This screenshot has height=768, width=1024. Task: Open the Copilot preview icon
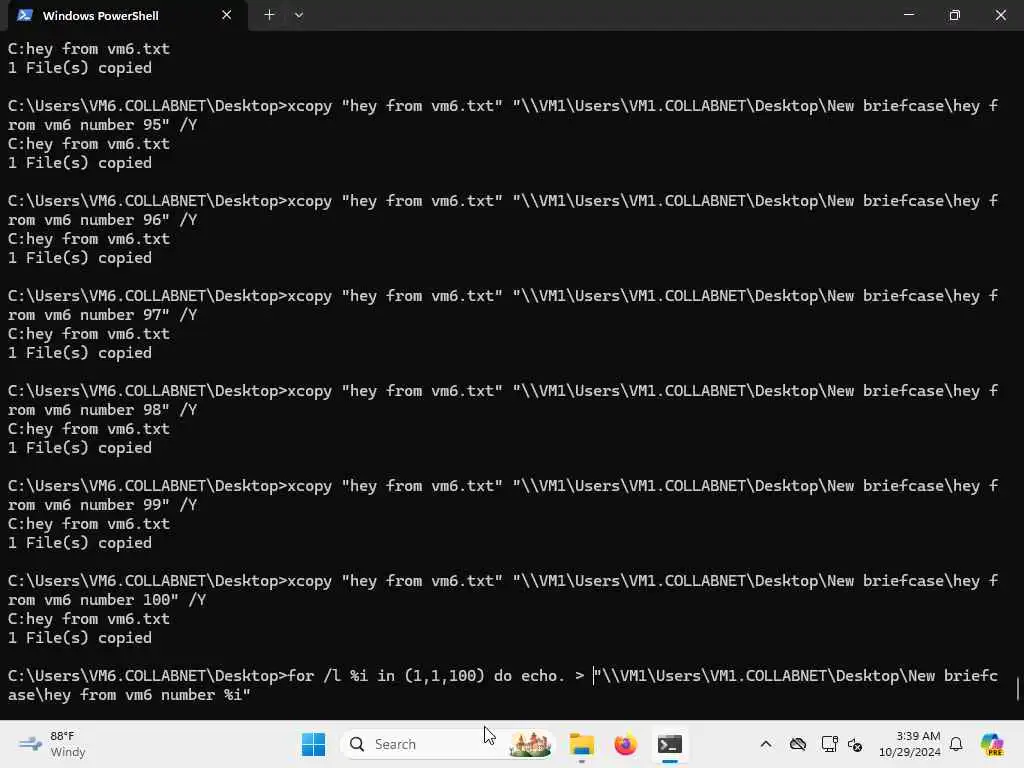(x=992, y=744)
